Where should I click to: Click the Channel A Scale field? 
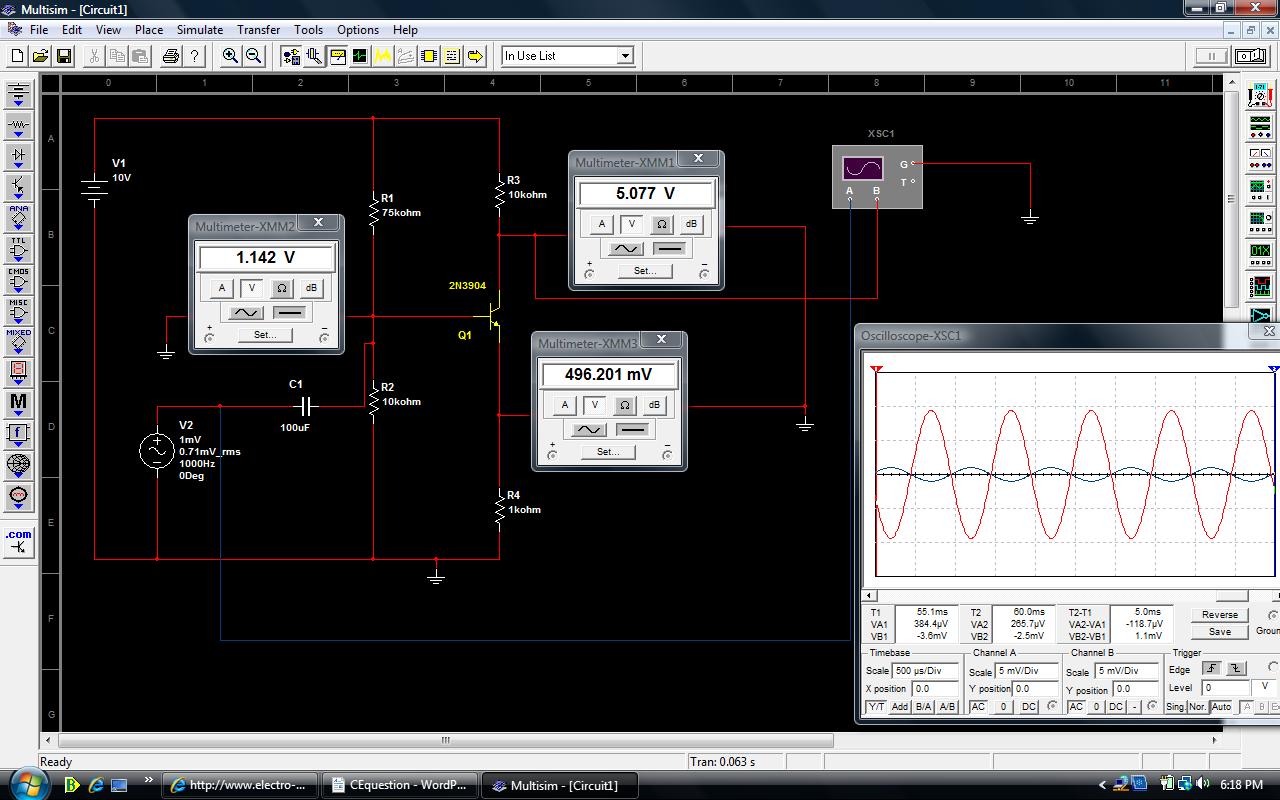coord(1027,671)
